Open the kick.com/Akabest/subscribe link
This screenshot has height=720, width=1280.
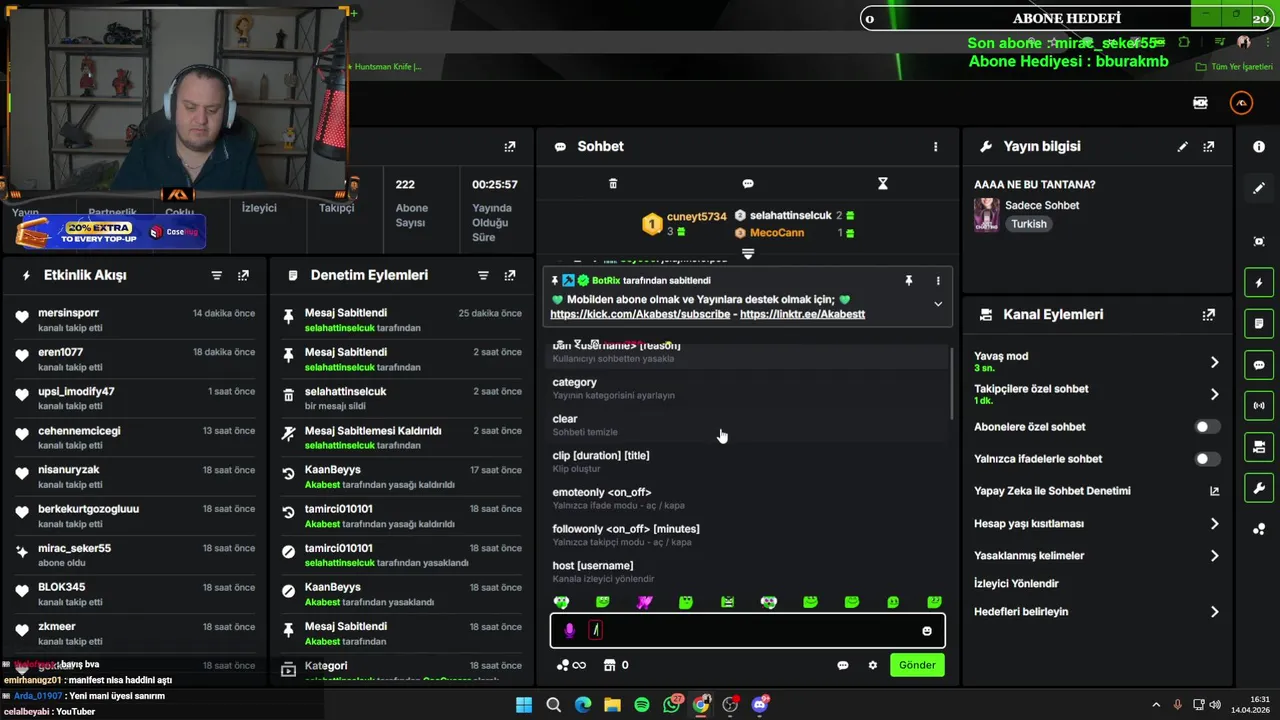(640, 314)
